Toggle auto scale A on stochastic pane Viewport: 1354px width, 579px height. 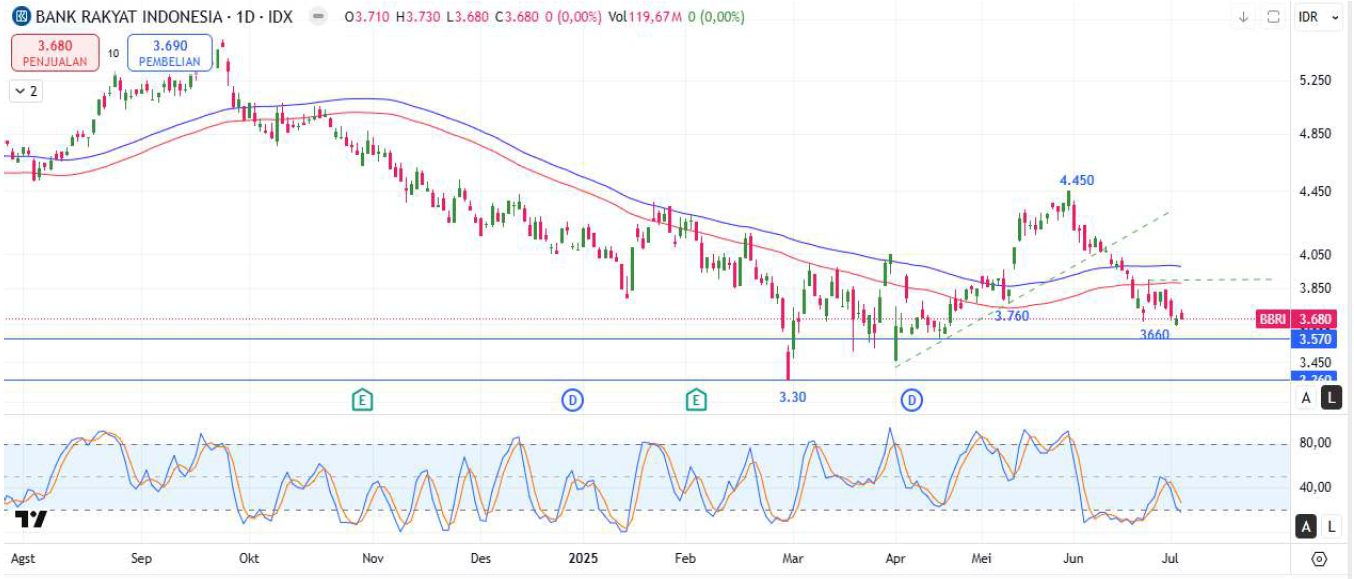click(x=1306, y=526)
